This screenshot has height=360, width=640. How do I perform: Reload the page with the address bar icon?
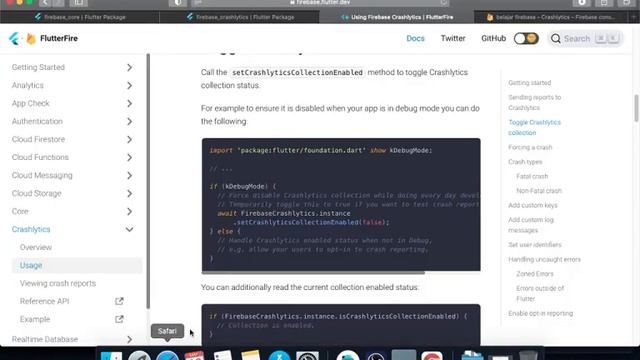pyautogui.click(x=443, y=2)
